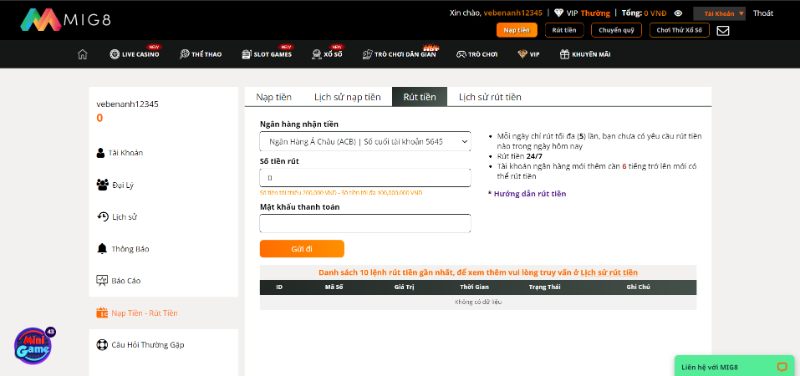Click the ID column header
Image resolution: width=800 pixels, height=376 pixels.
point(279,287)
